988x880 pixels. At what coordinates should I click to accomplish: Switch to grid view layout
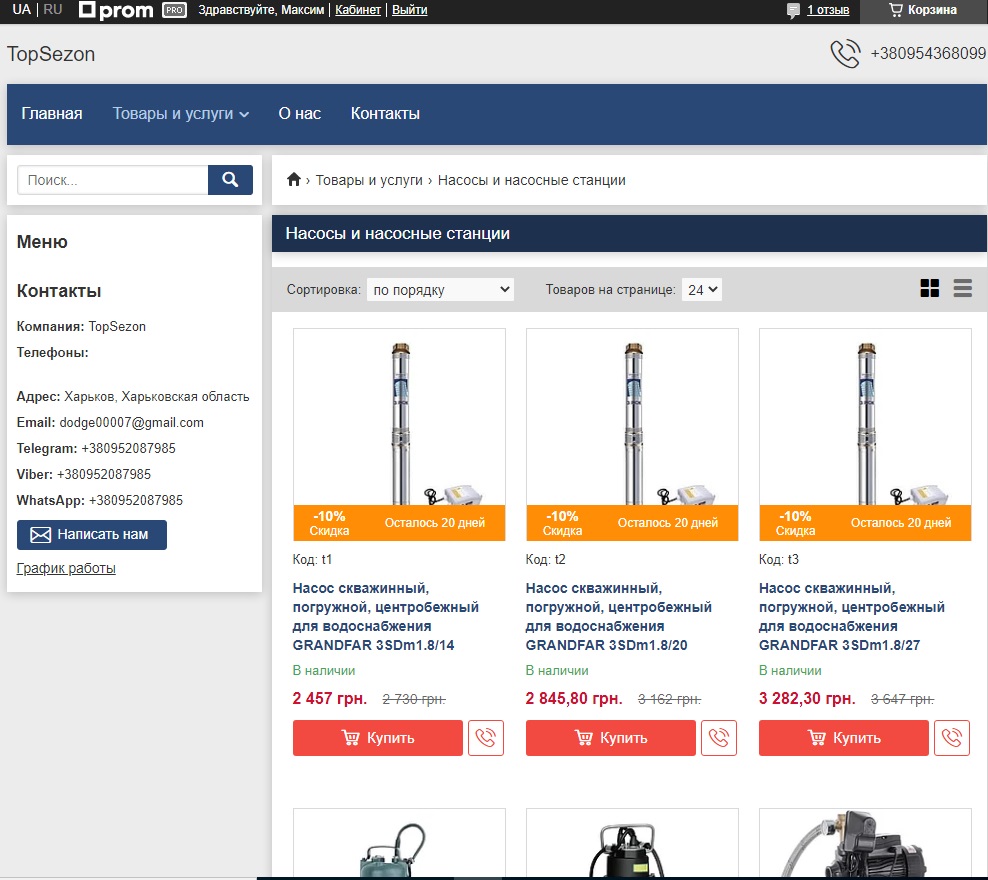coord(929,289)
